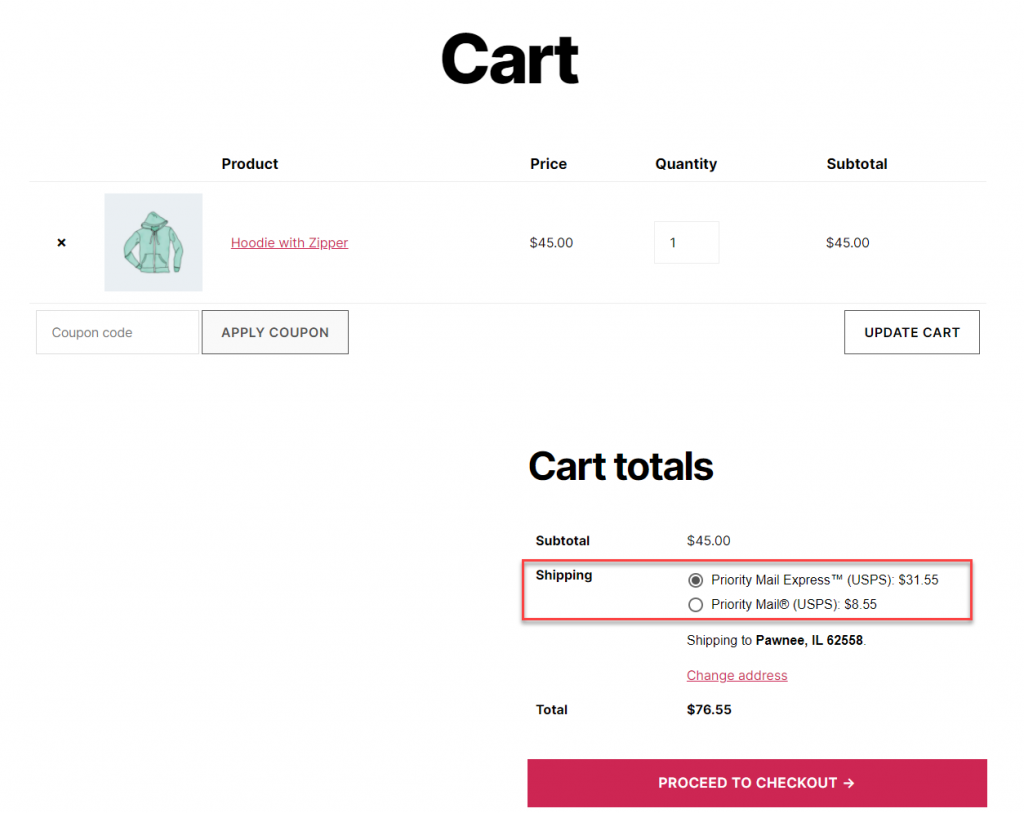Remove Hoodie with Zipper using the × icon
Image resolution: width=1024 pixels, height=813 pixels.
click(61, 242)
